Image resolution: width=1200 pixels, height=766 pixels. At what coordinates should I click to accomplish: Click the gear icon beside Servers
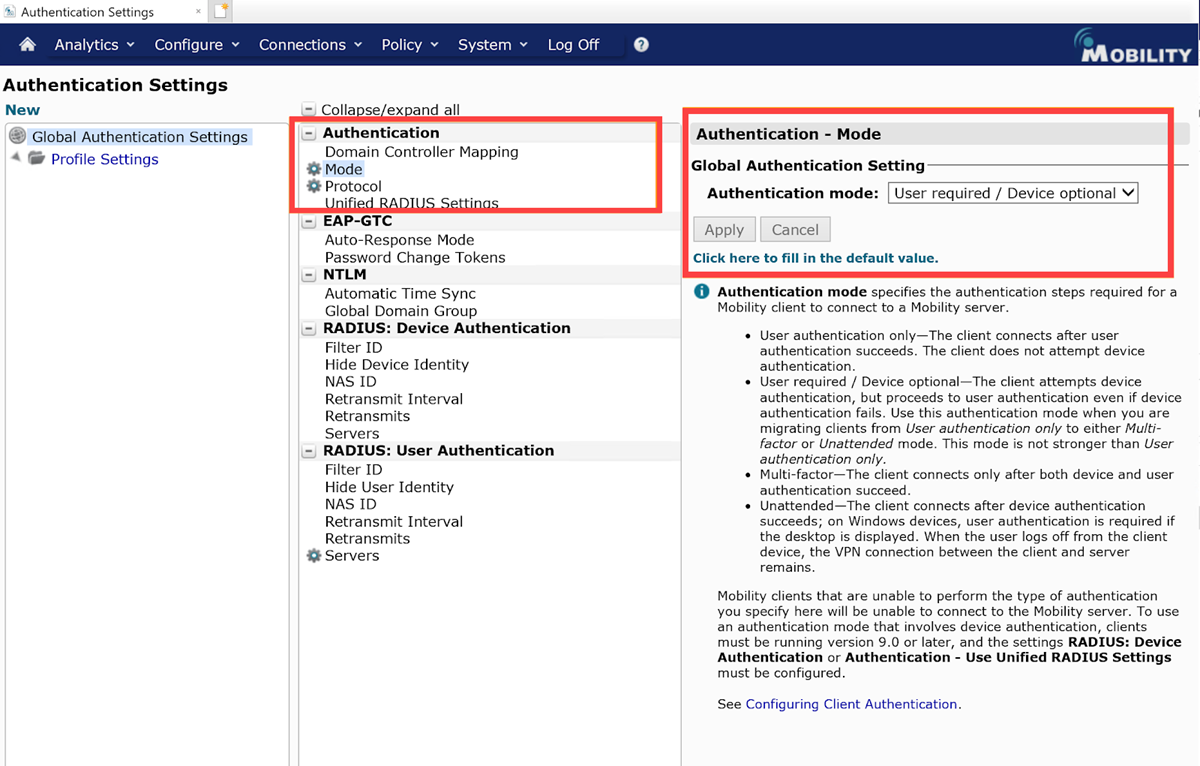point(314,556)
